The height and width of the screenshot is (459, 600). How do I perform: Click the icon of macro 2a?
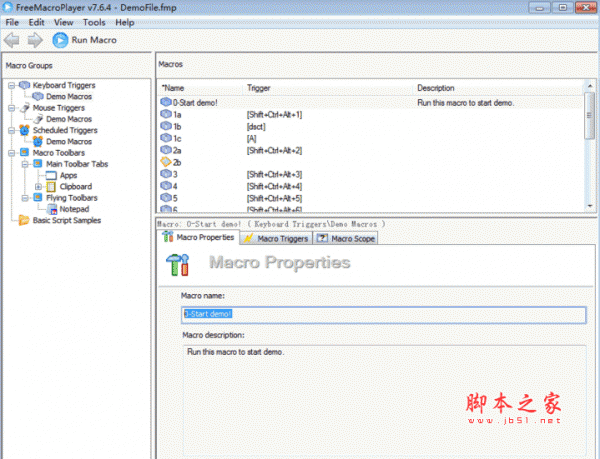[x=166, y=150]
